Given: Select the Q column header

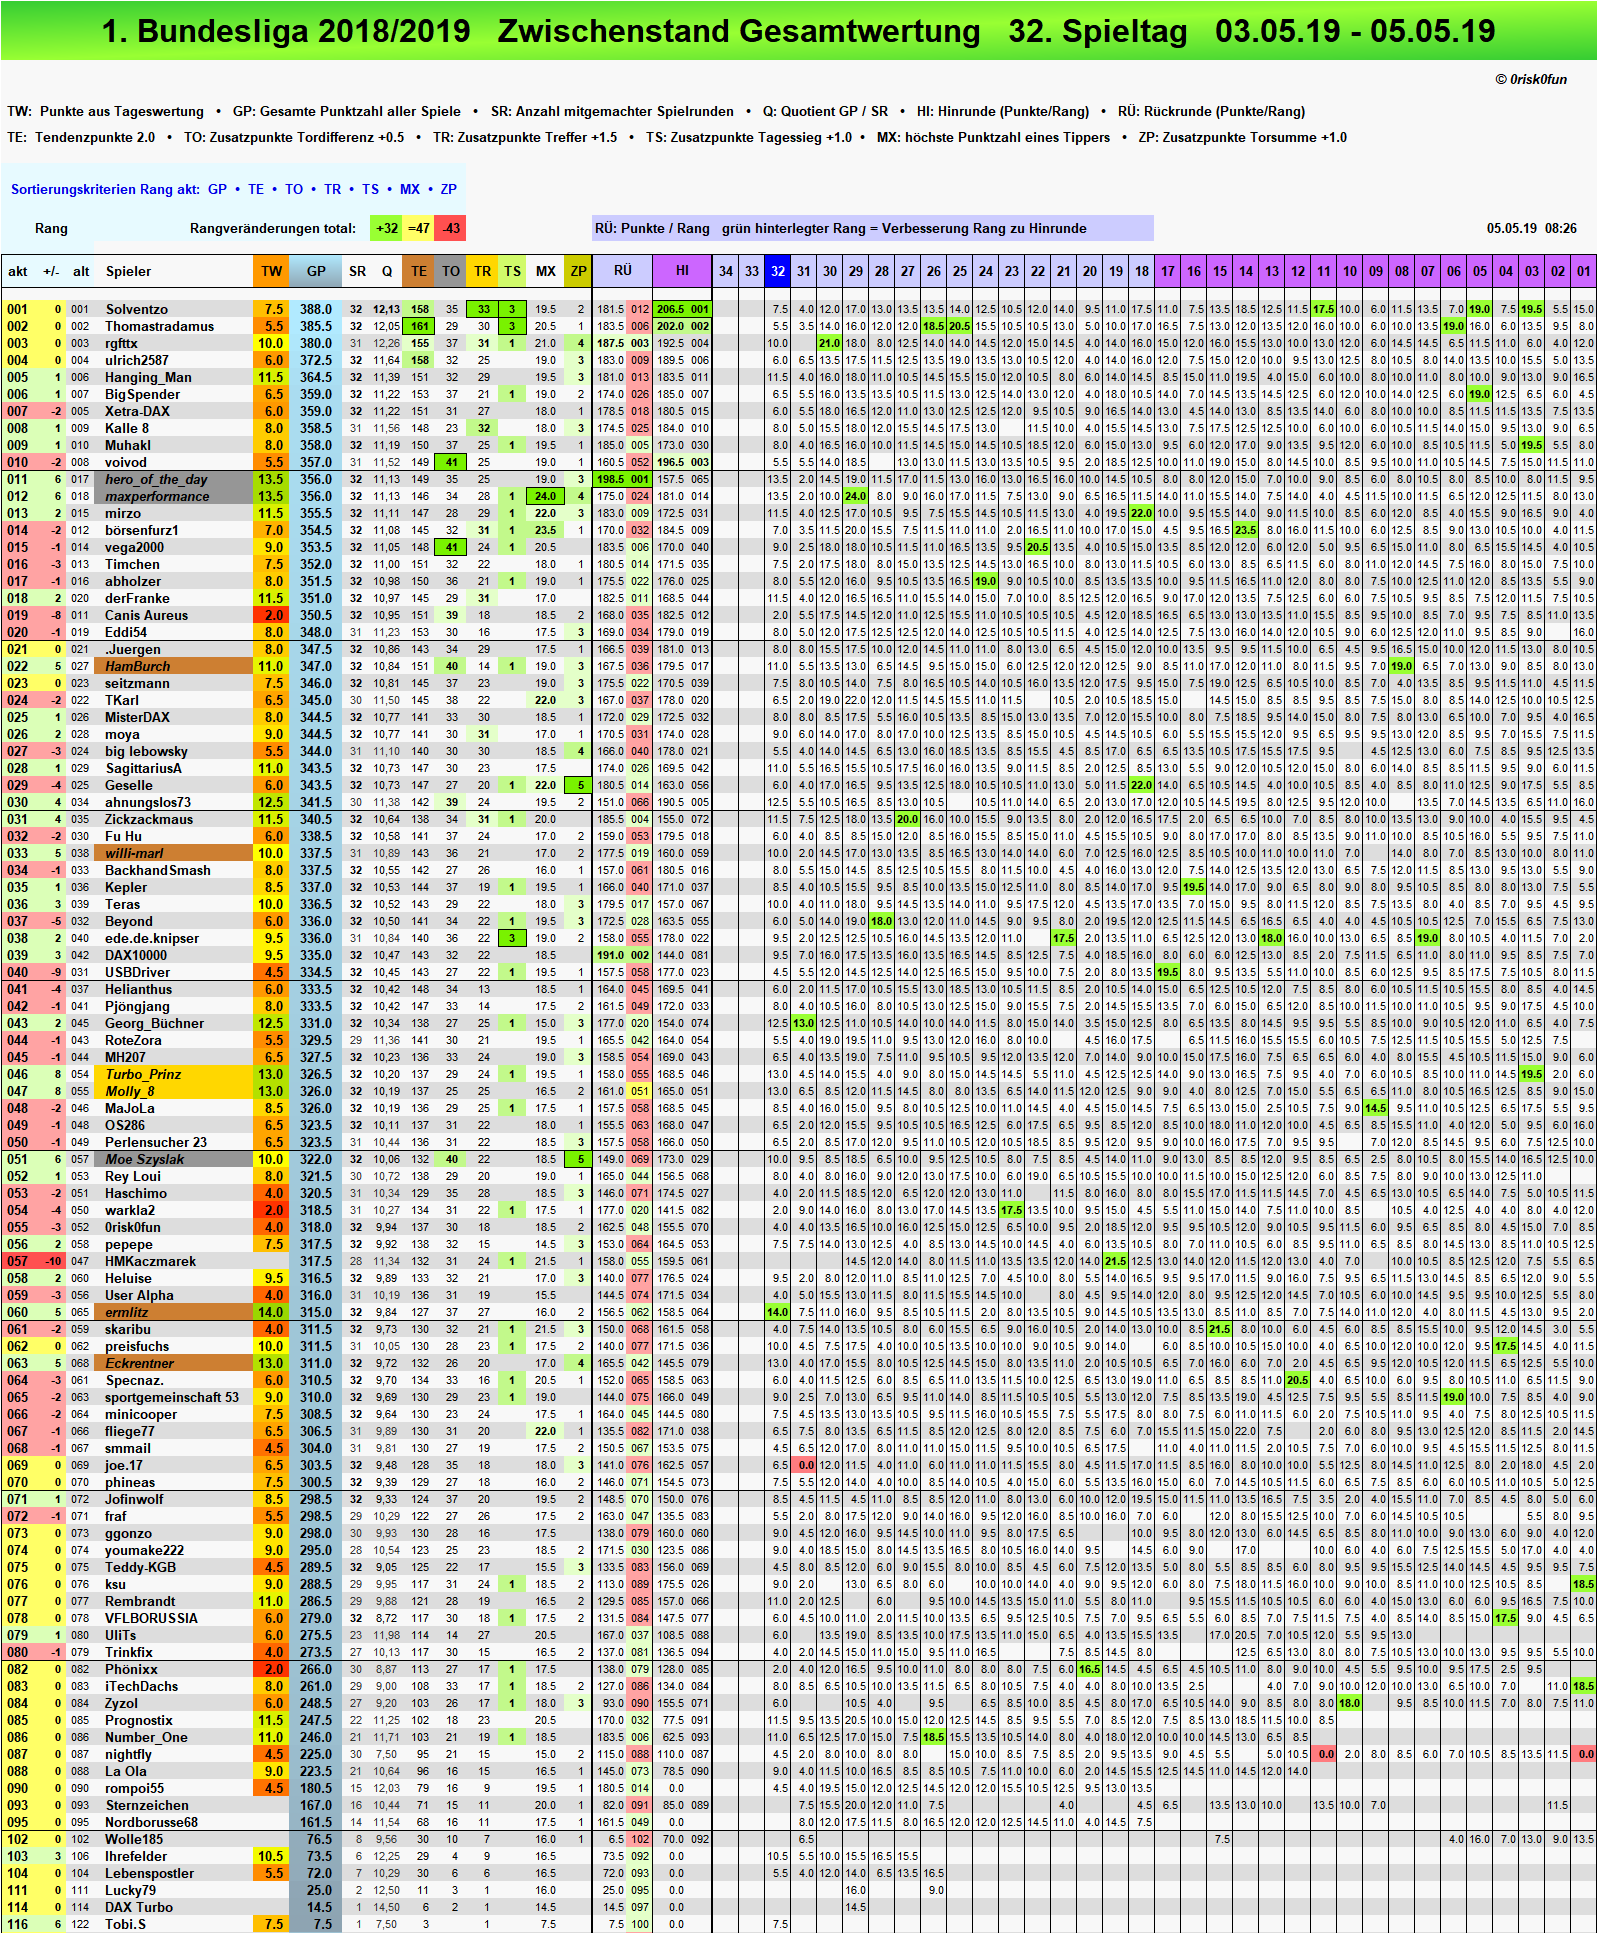Looking at the screenshot, I should pos(387,271).
